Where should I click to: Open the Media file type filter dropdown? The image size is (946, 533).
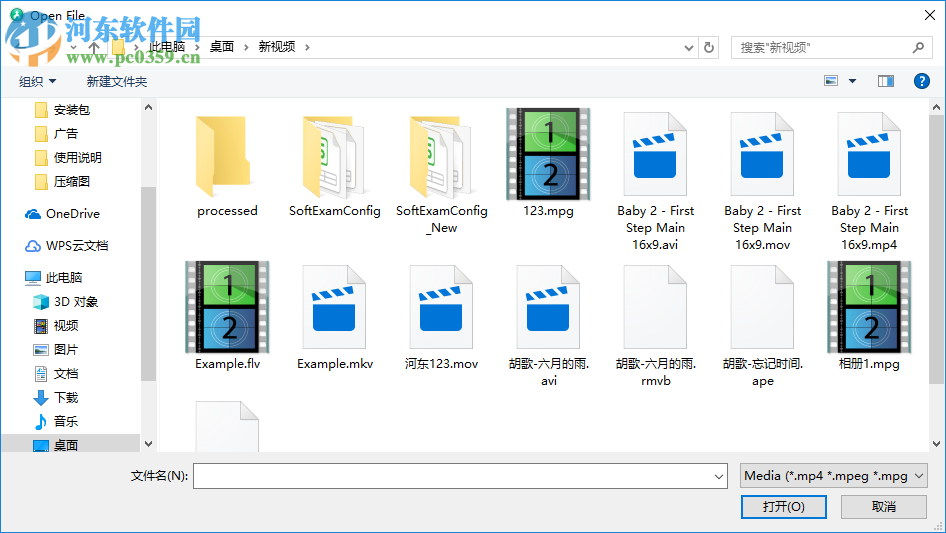coord(833,476)
